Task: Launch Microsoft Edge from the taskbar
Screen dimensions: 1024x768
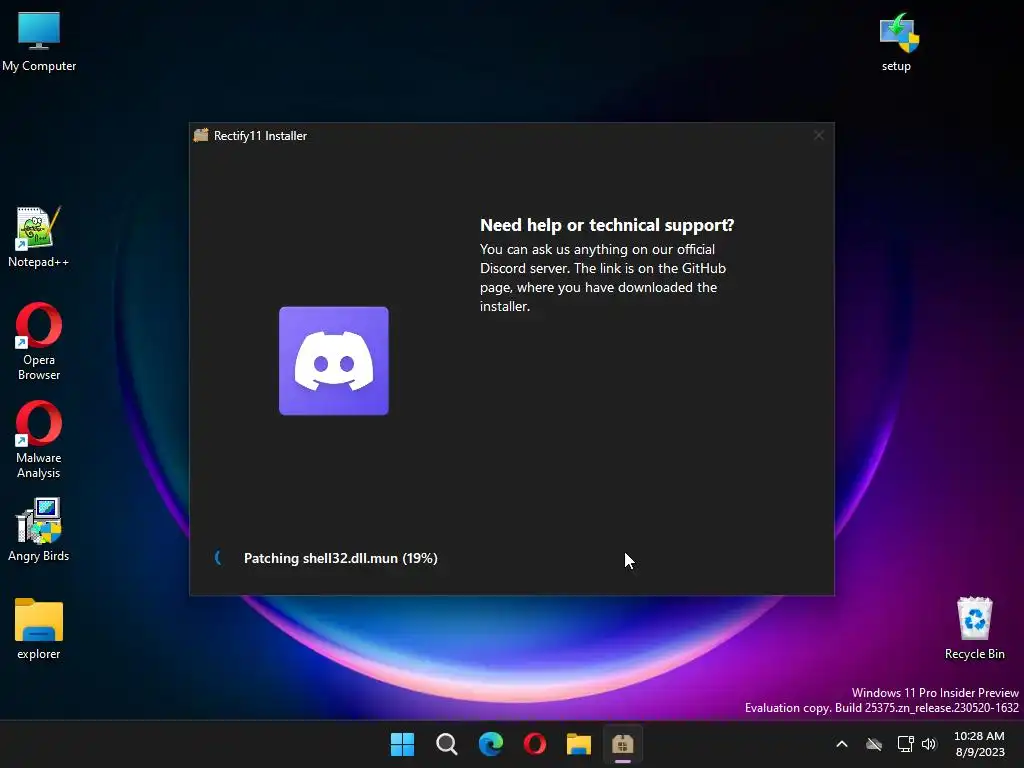Action: coord(490,744)
